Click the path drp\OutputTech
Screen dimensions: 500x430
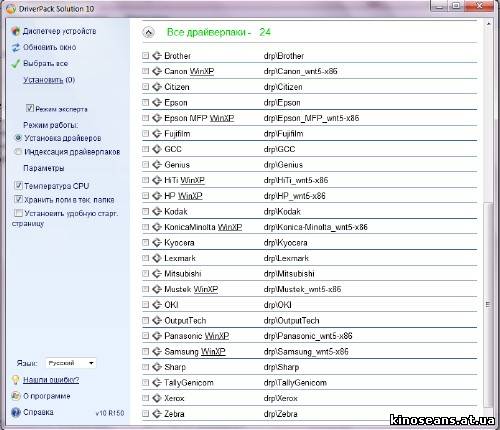tap(291, 321)
